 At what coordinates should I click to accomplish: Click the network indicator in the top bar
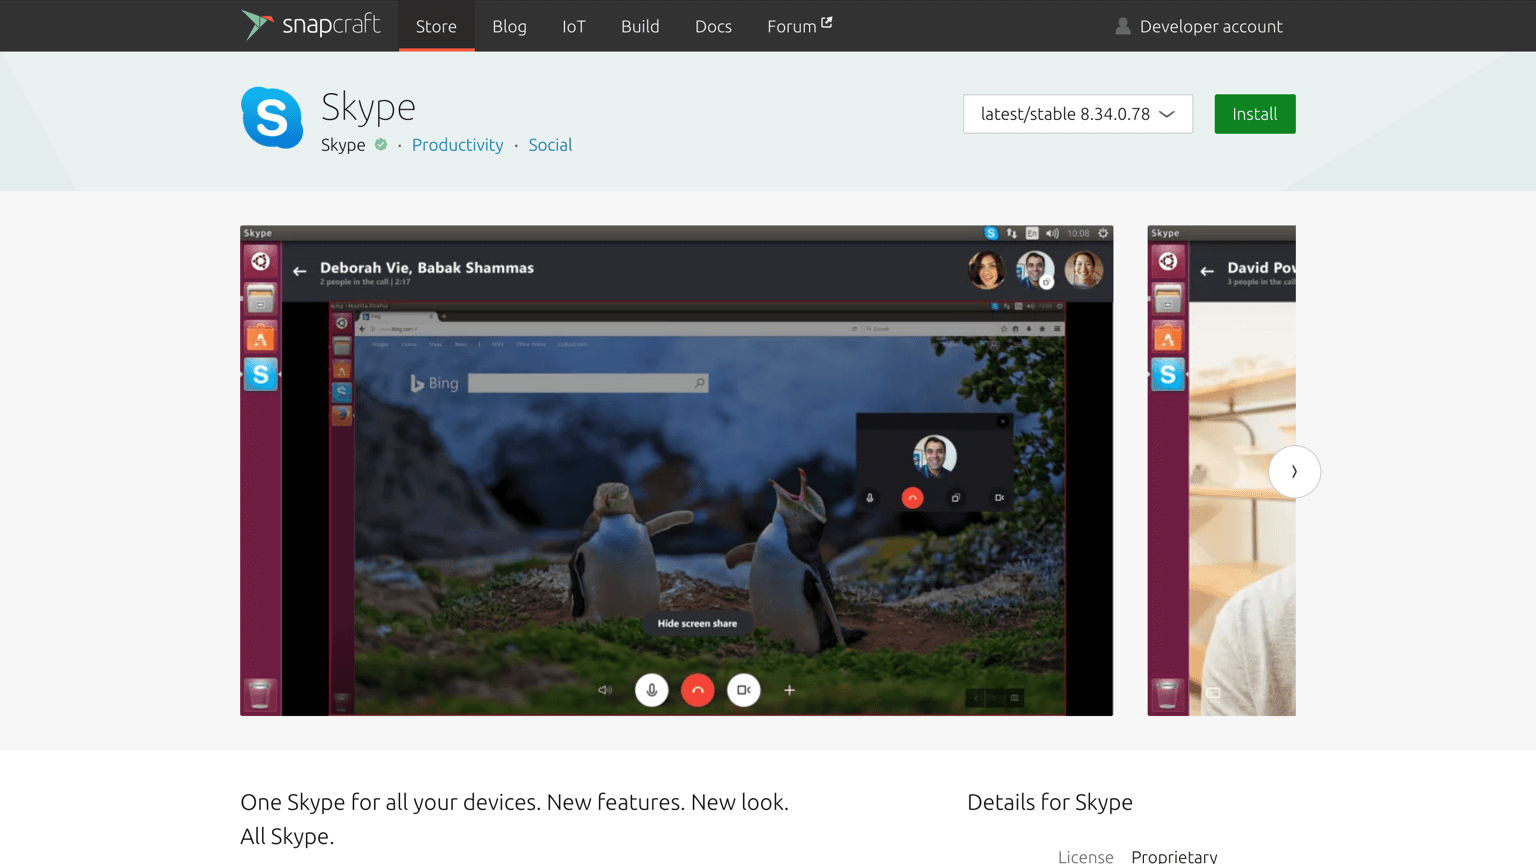tap(1012, 233)
